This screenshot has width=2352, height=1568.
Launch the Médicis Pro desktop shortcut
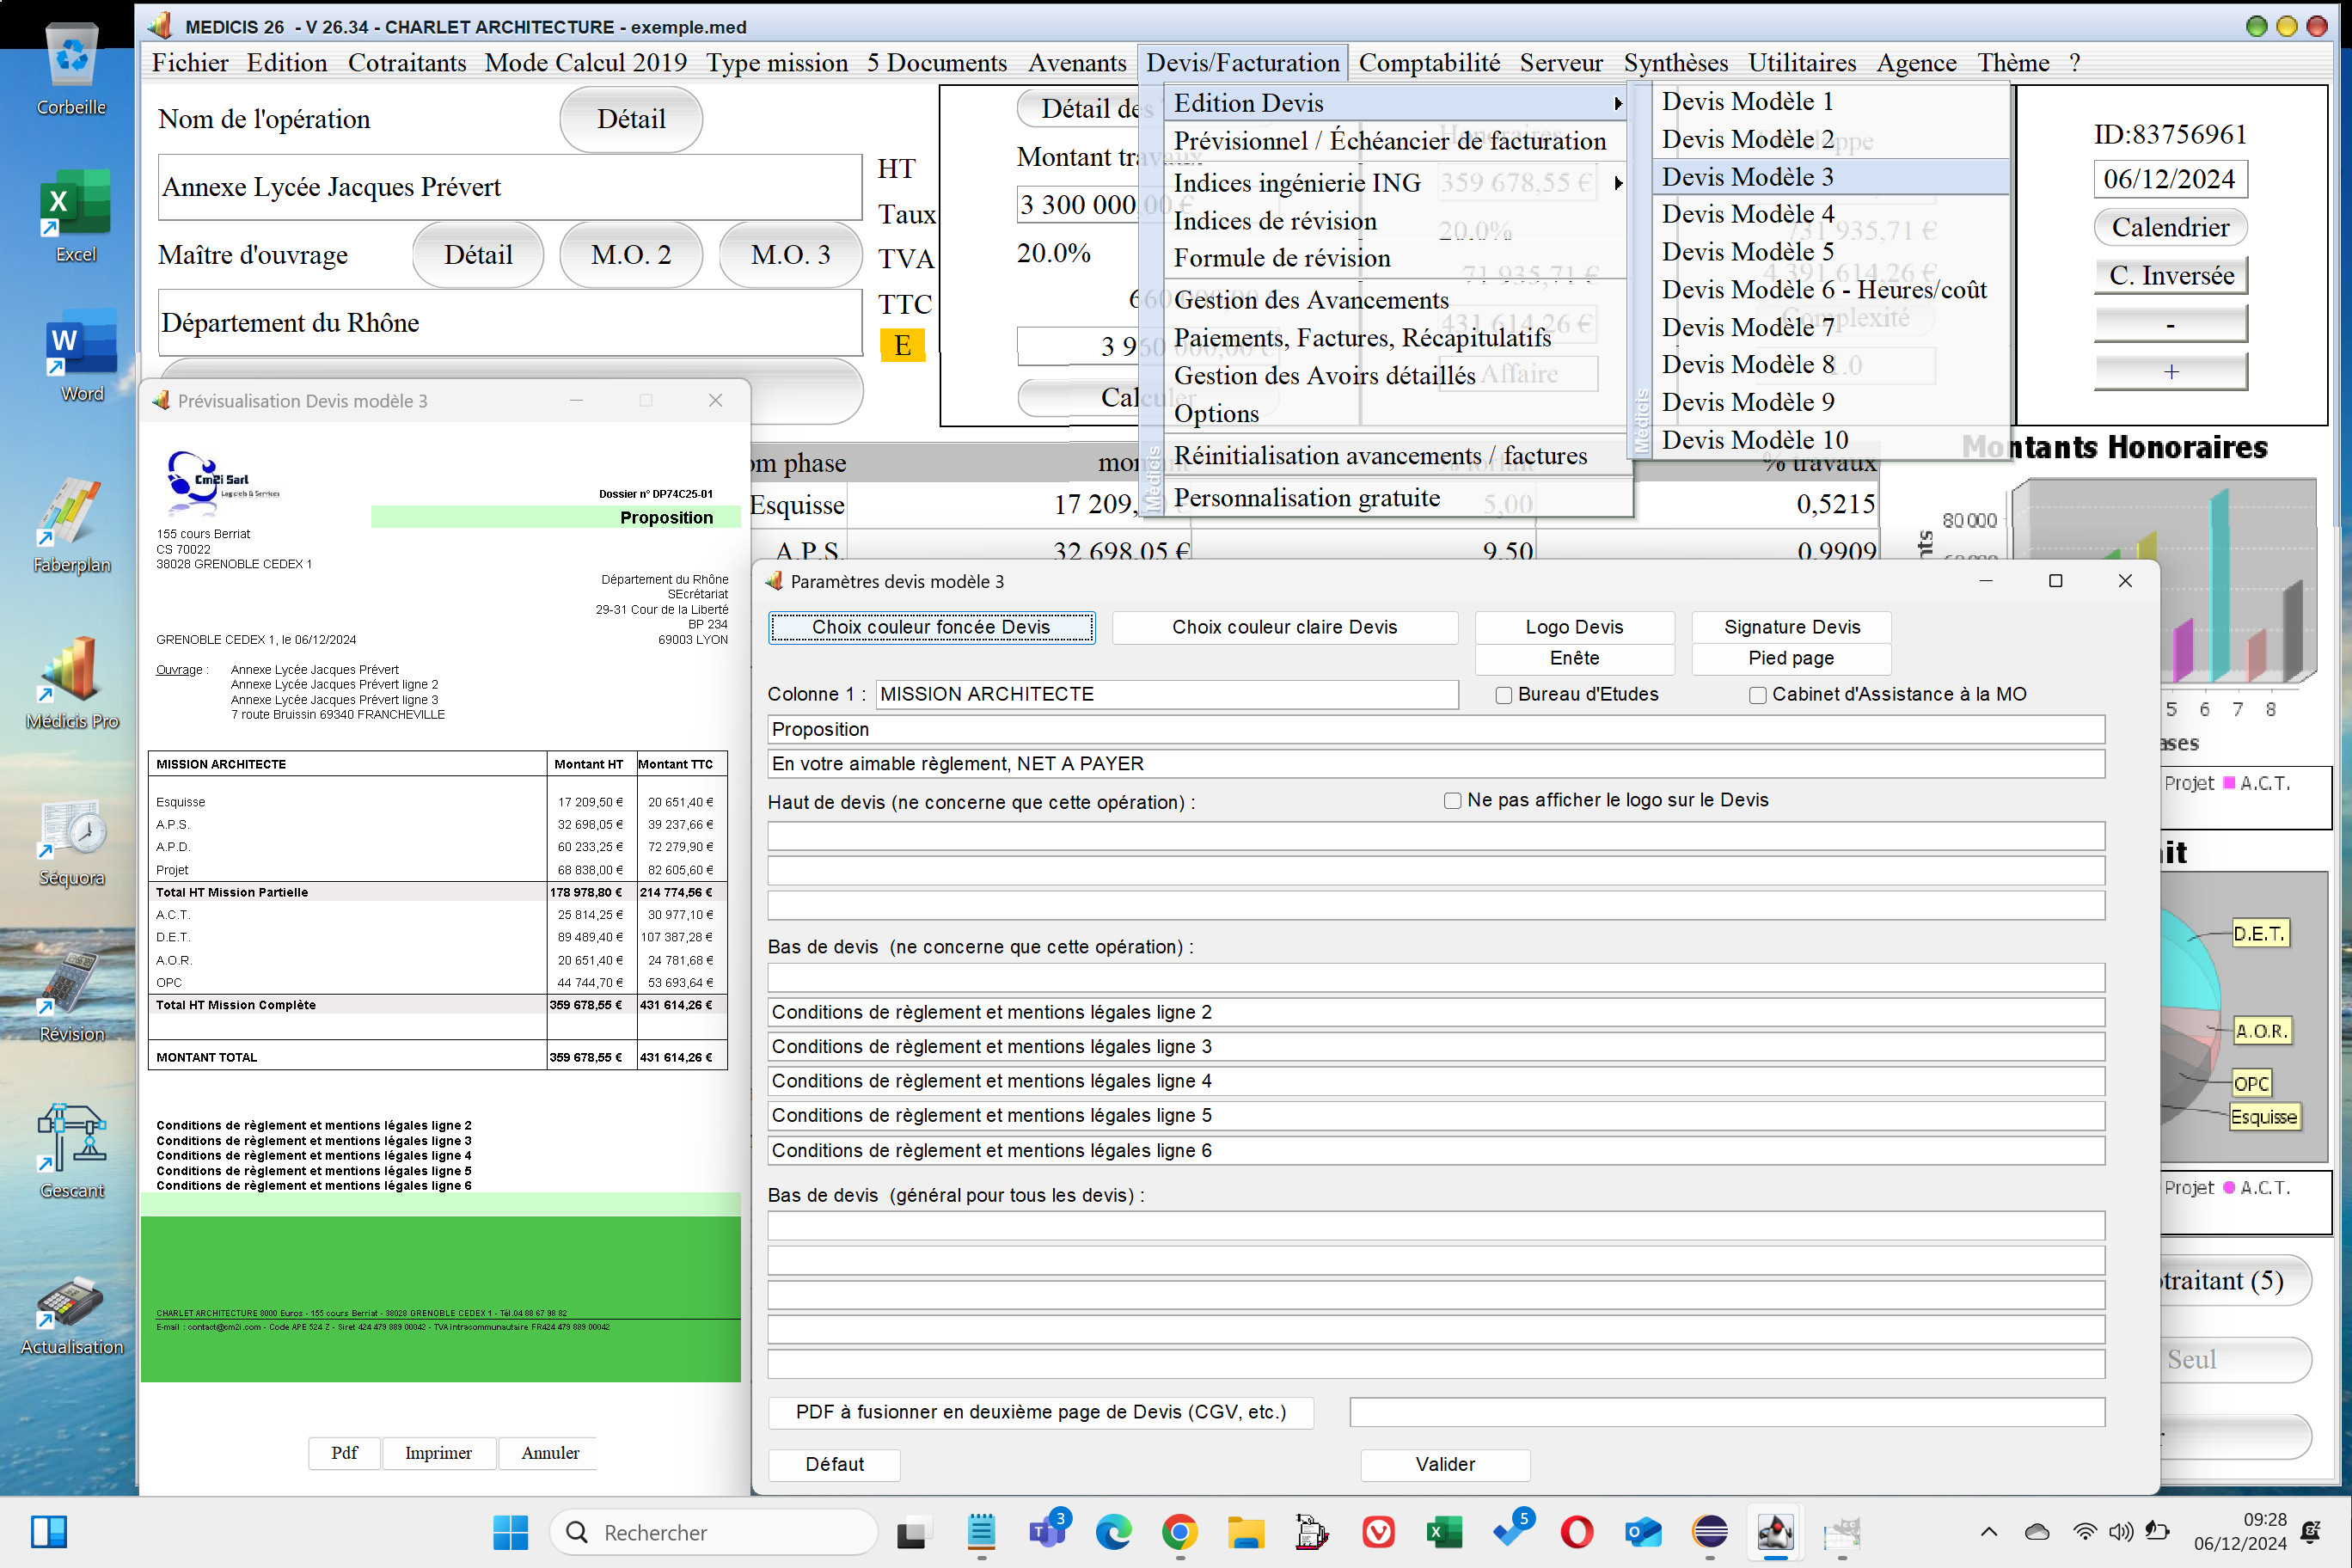tap(72, 682)
